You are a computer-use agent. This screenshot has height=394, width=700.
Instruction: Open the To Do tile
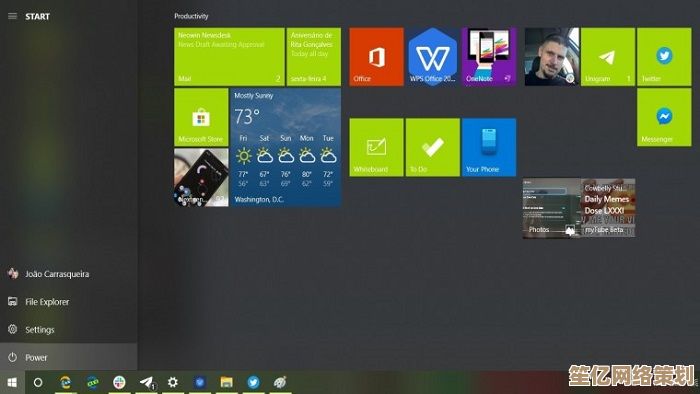433,147
